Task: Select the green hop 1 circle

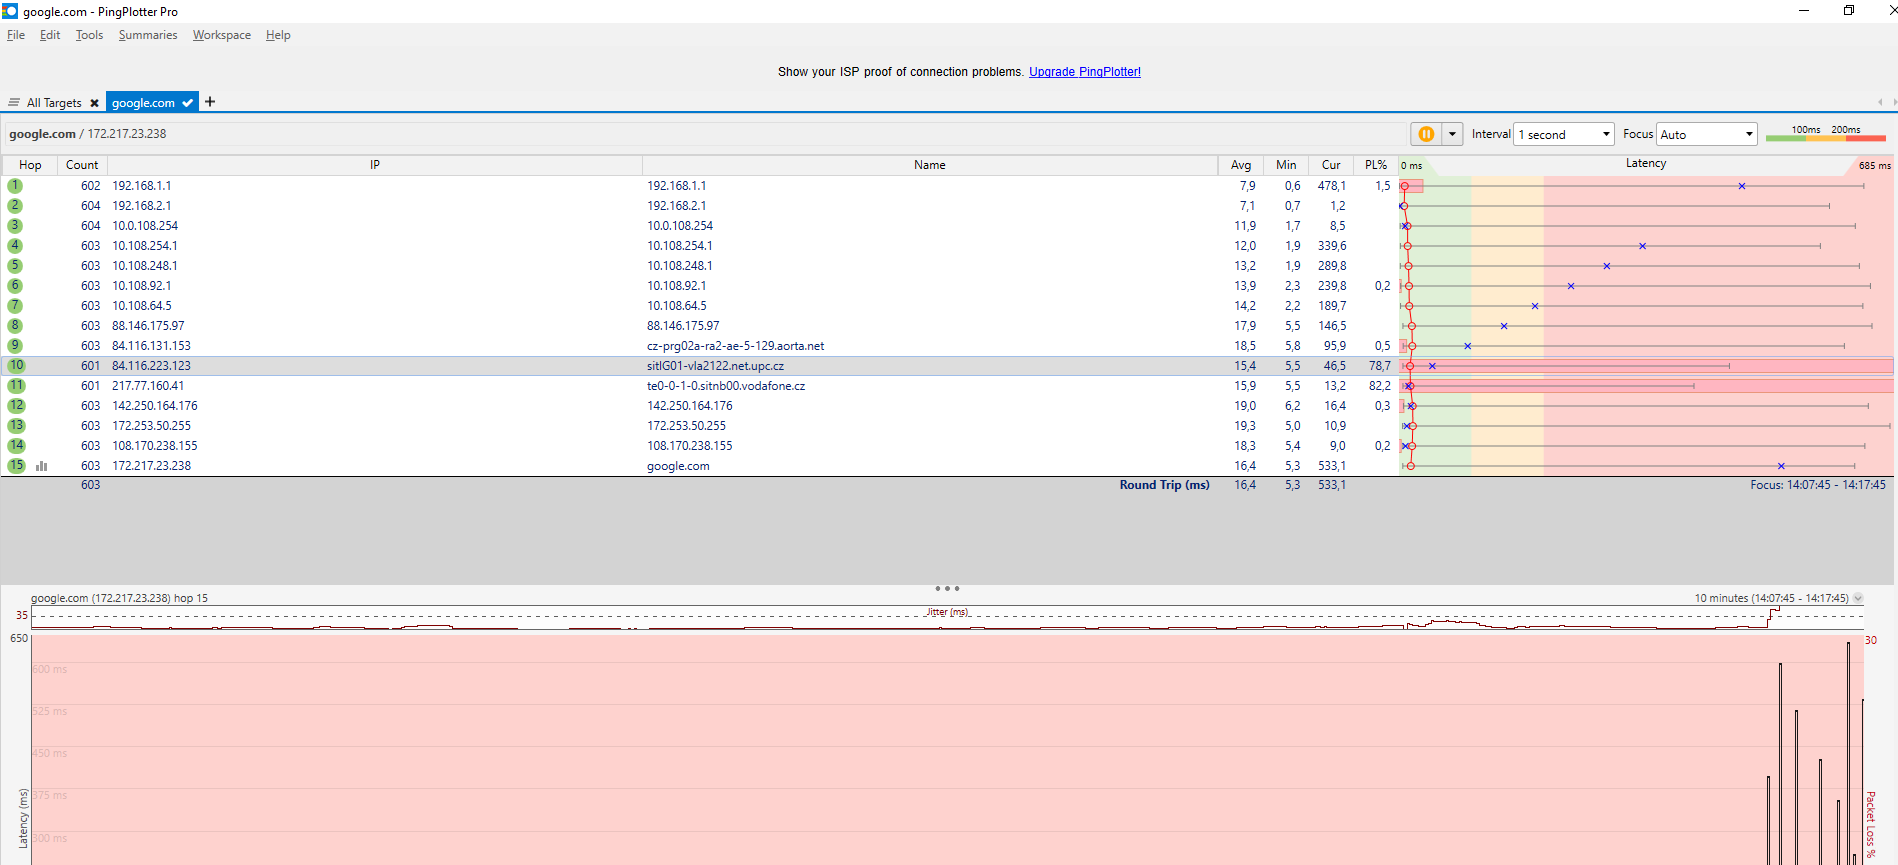Action: coord(15,186)
